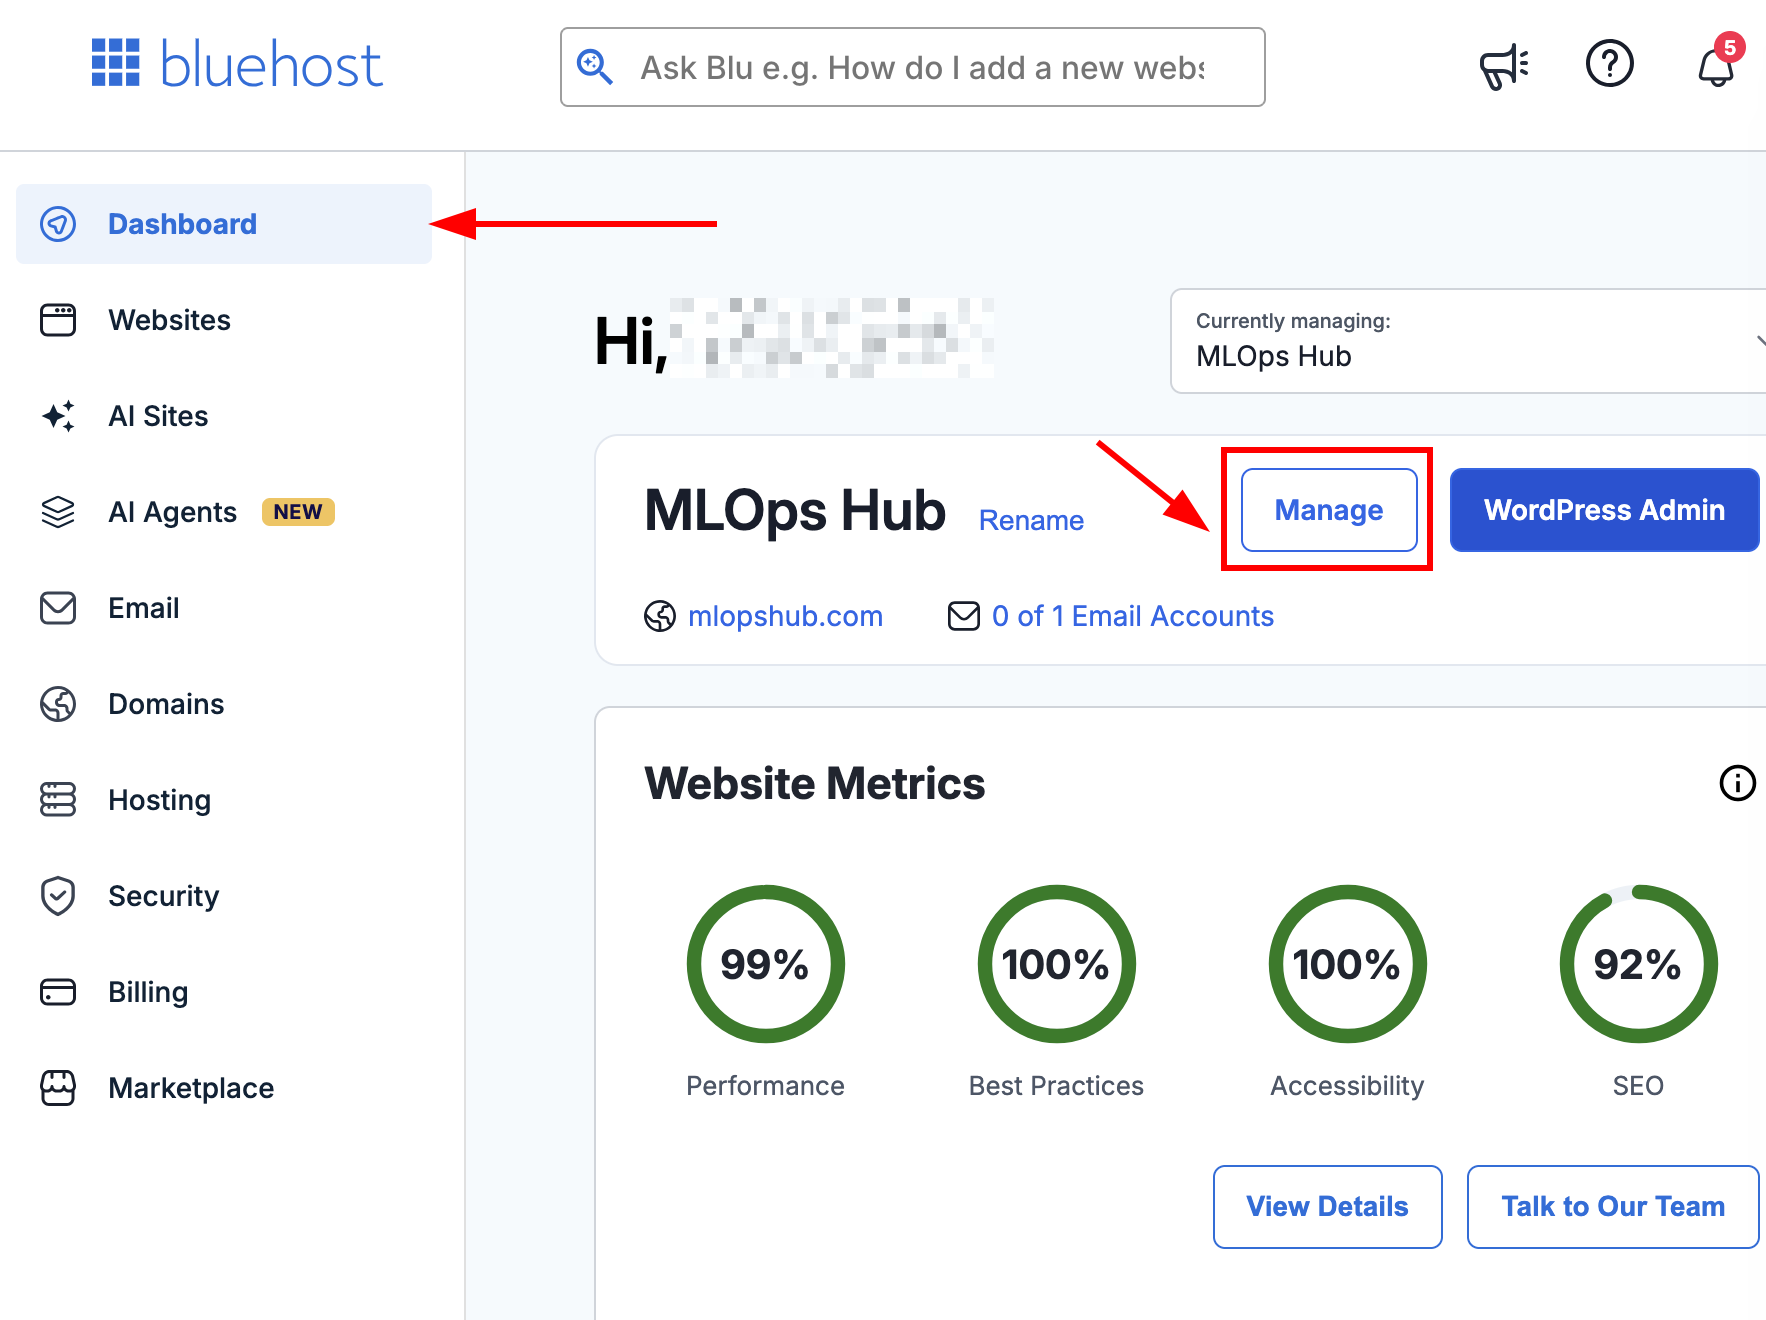This screenshot has width=1766, height=1320.
Task: Open the Dashboard menu item
Action: (x=224, y=224)
